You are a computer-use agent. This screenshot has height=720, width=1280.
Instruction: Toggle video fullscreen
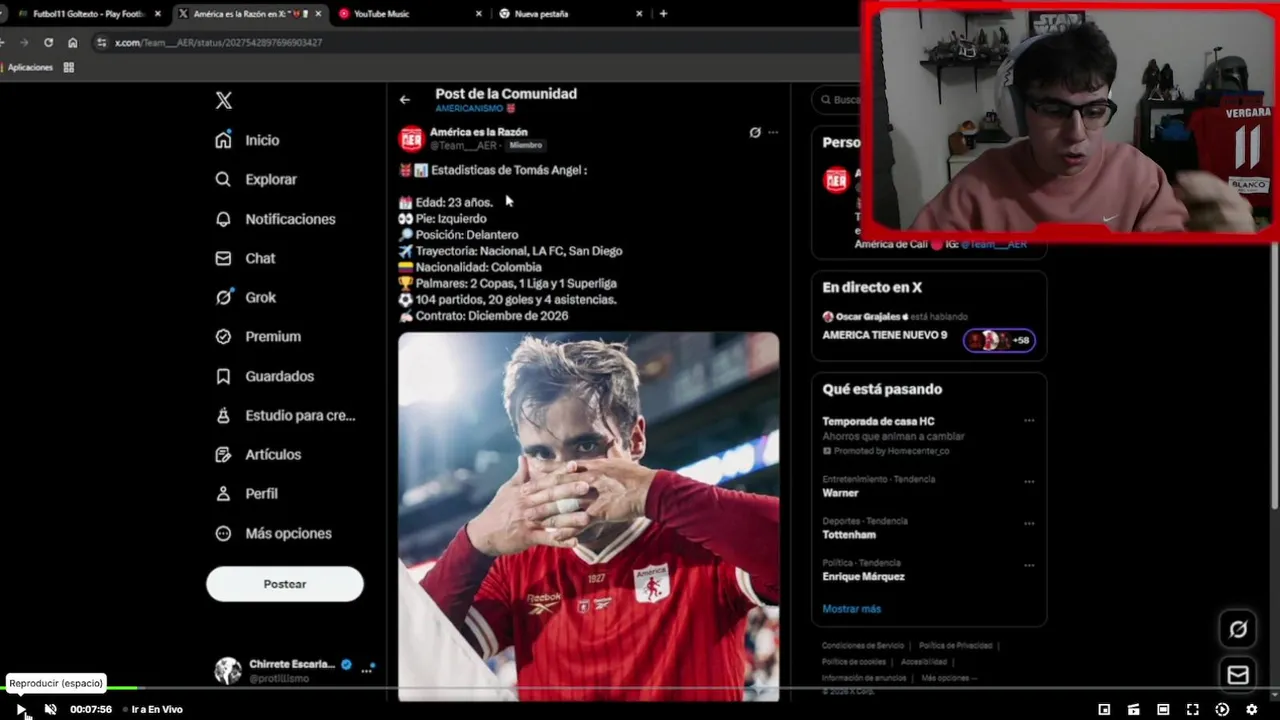click(1192, 709)
